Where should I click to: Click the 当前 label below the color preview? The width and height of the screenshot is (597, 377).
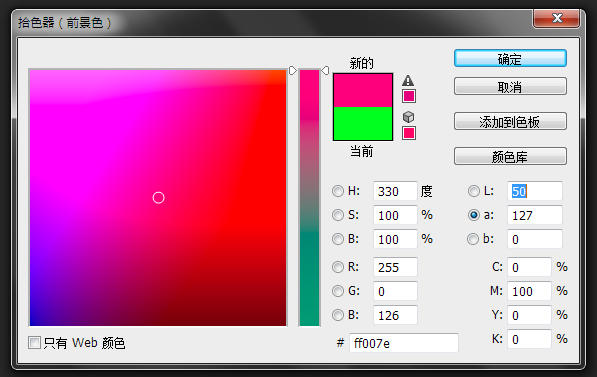coord(362,152)
